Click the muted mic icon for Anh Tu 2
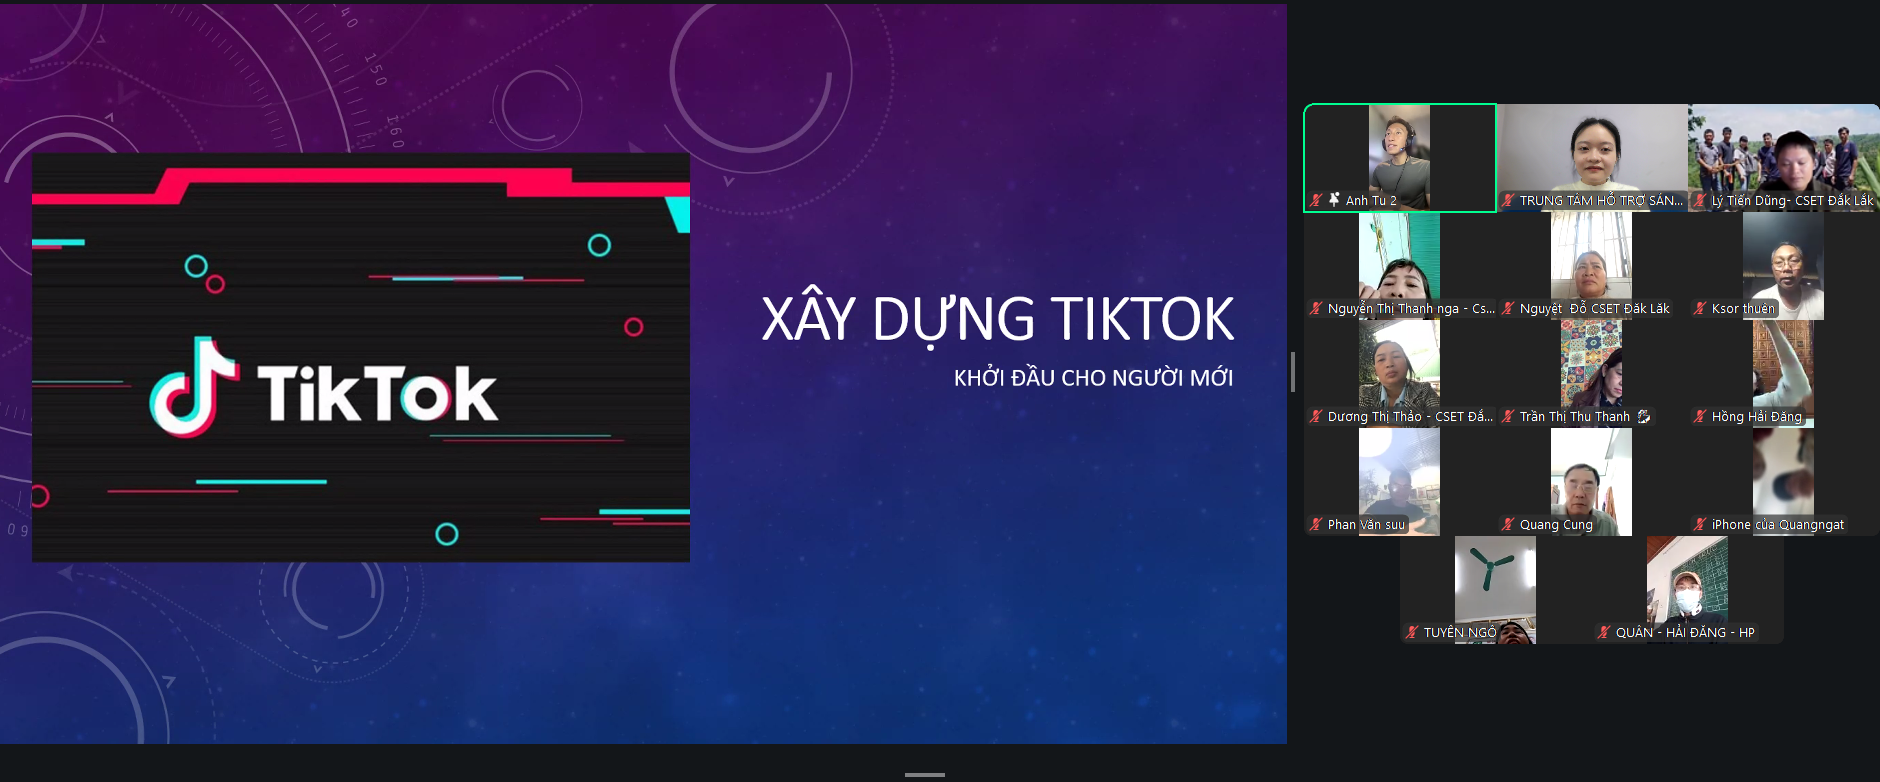This screenshot has width=1880, height=782. pos(1316,200)
